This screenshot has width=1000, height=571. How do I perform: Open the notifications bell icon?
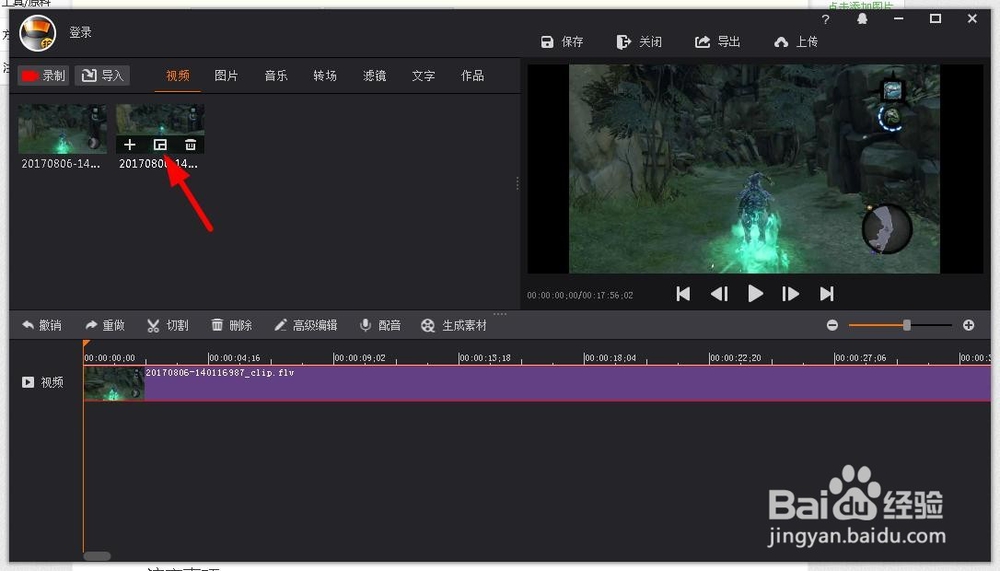pyautogui.click(x=862, y=19)
